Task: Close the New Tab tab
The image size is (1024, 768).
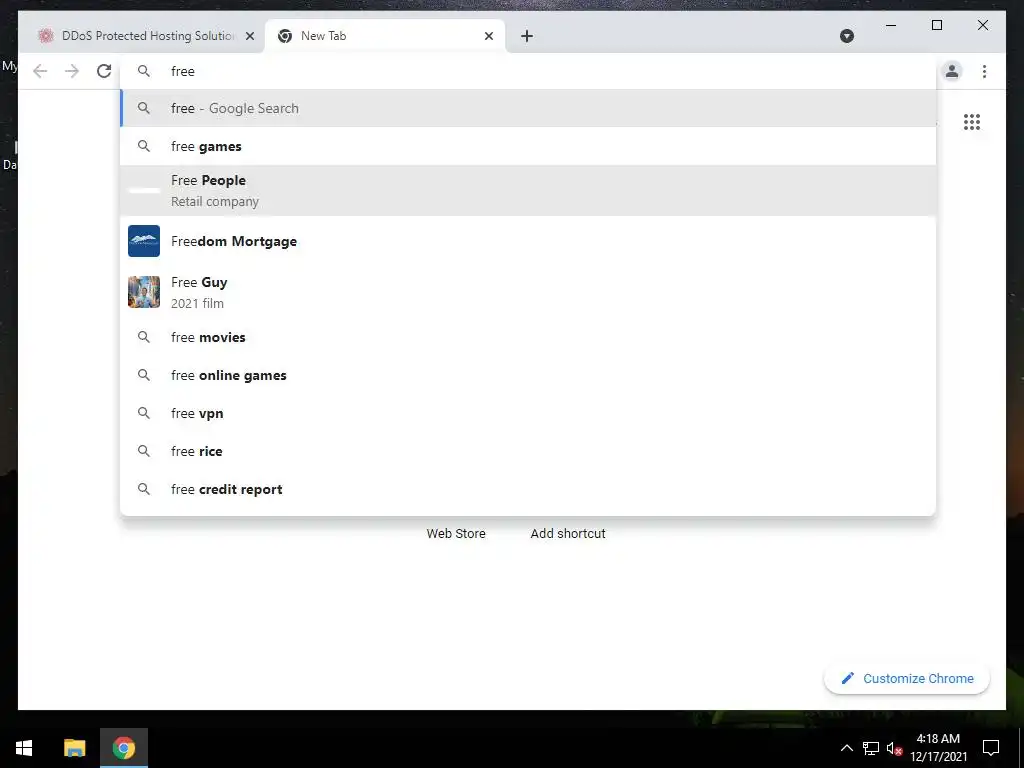Action: (488, 36)
